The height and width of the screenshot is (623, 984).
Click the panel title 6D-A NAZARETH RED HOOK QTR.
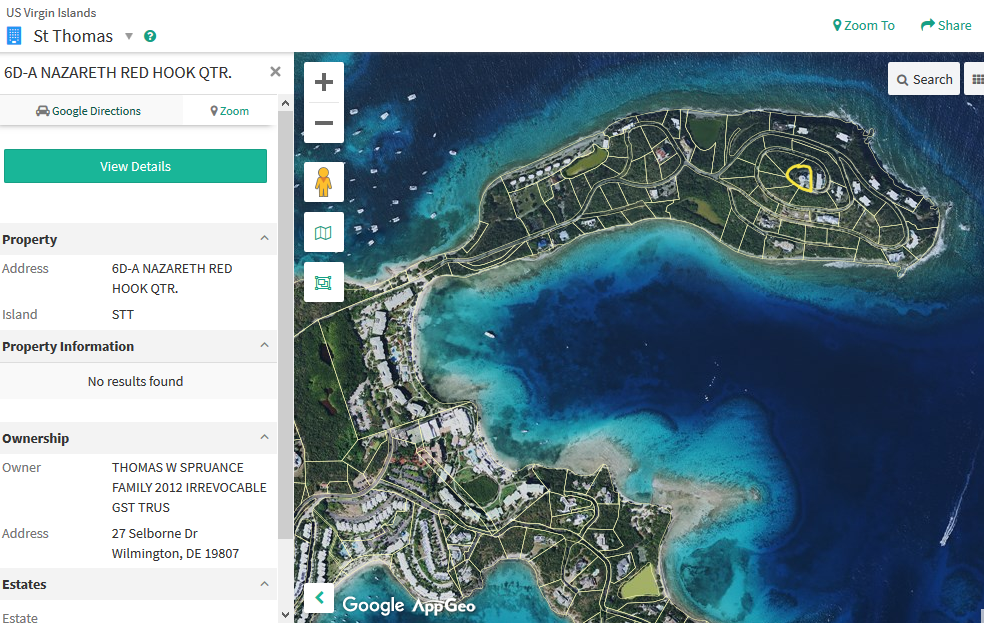pos(118,73)
